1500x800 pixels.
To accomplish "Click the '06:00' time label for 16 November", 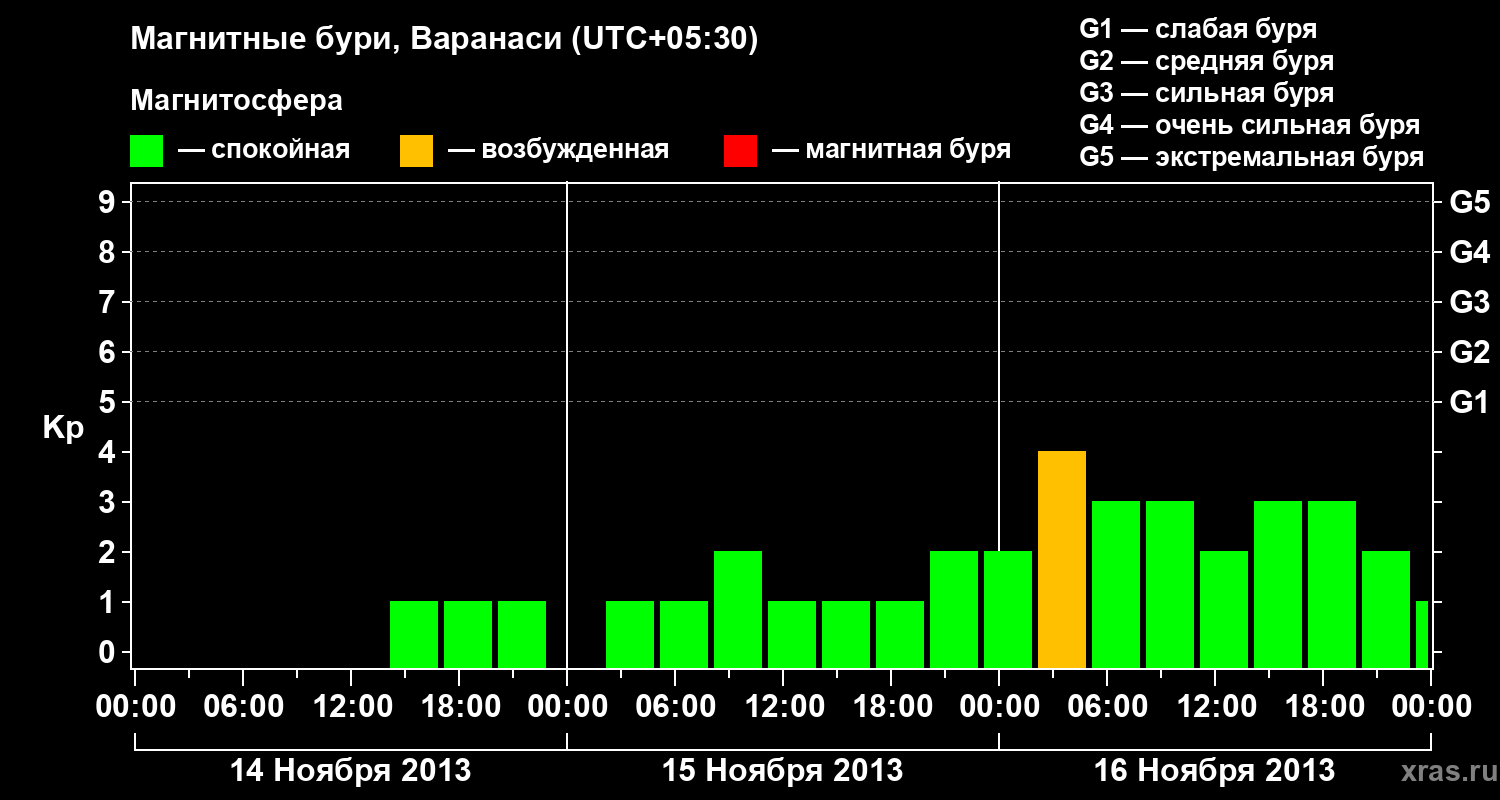I will point(1106,707).
